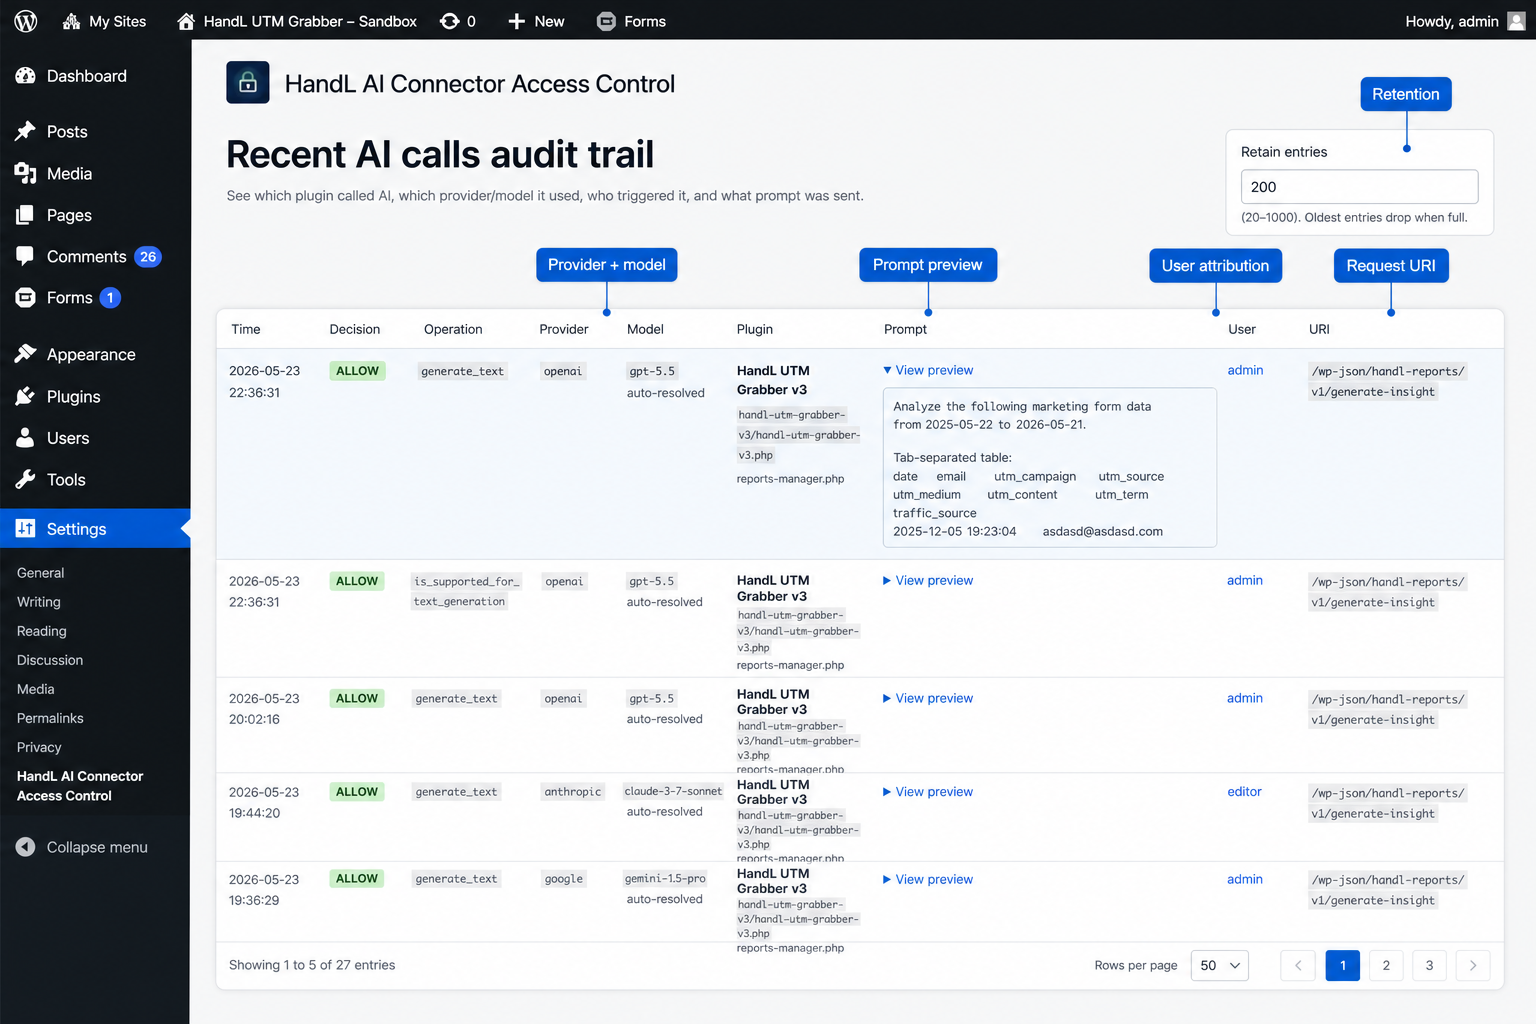Click Howdy, admin account text
Viewport: 1536px width, 1024px height.
coord(1451,21)
